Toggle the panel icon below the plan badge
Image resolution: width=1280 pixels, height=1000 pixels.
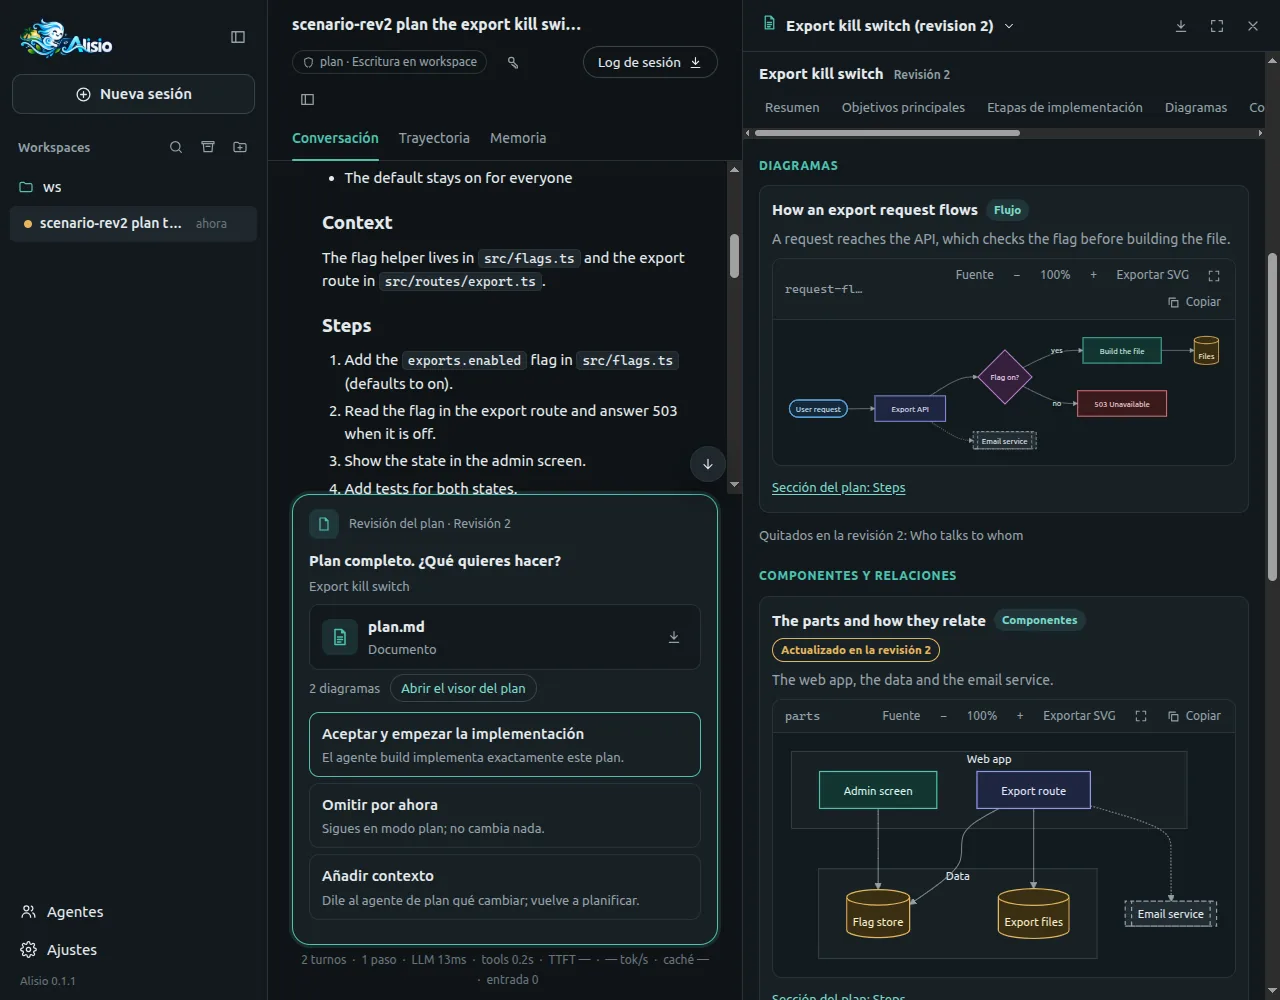[x=308, y=99]
